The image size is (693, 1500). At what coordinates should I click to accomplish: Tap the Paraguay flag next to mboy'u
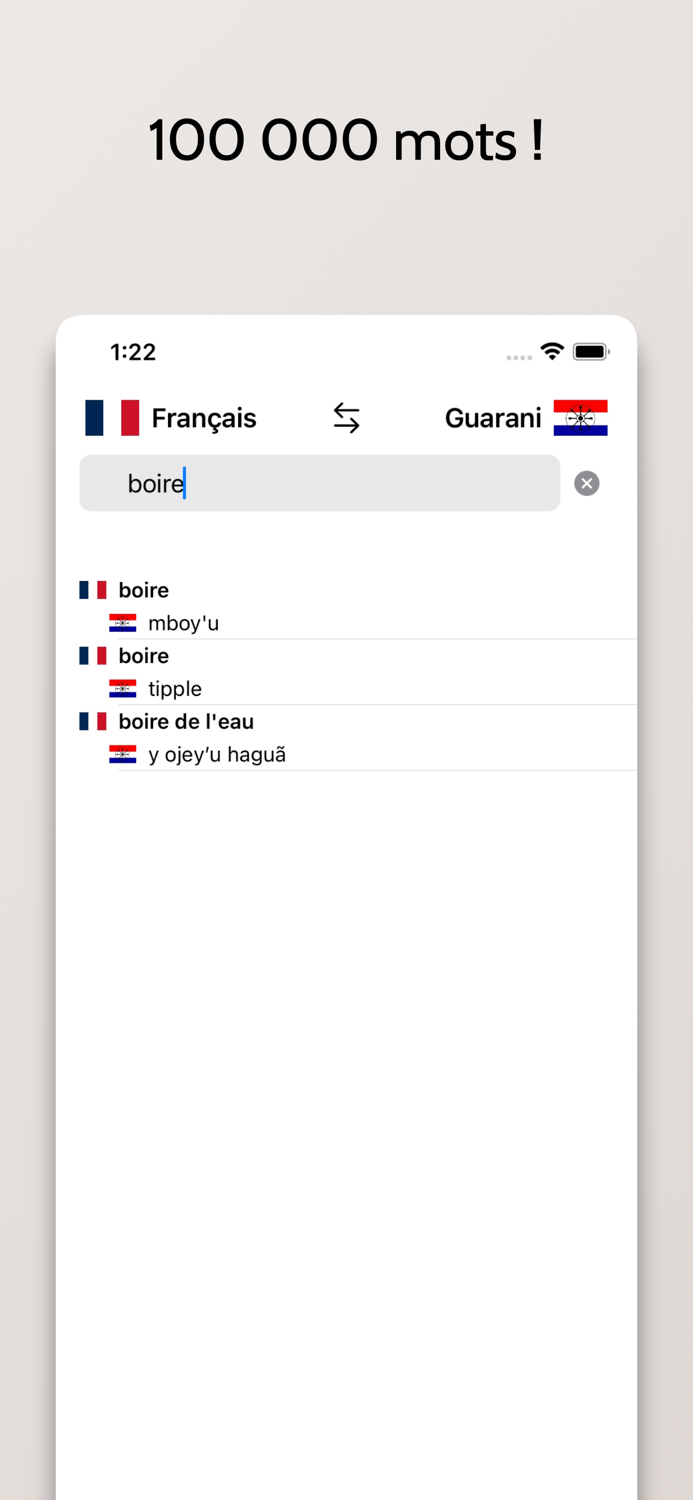click(122, 622)
